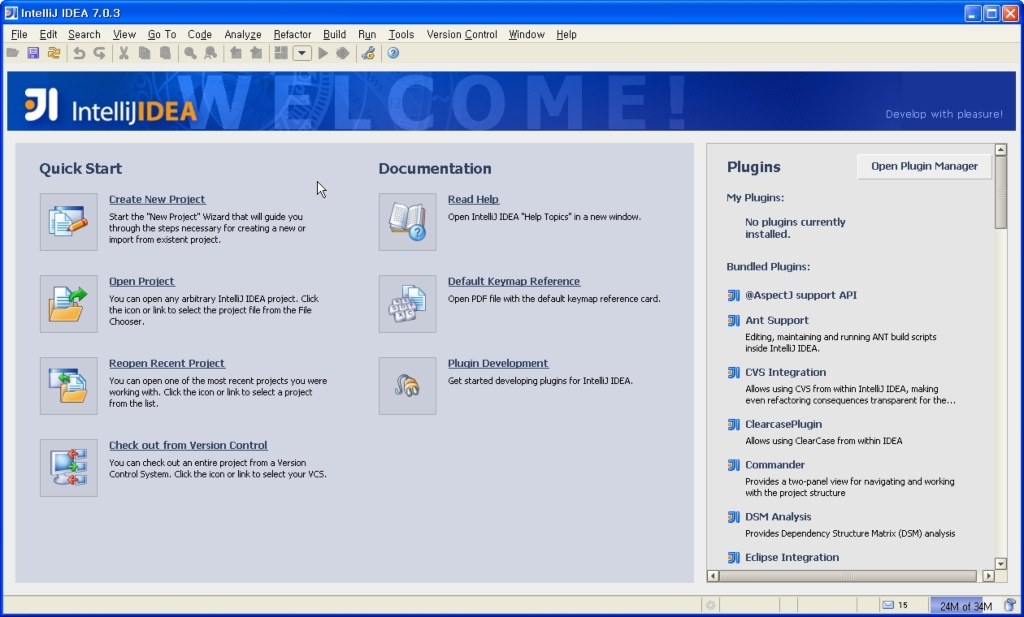1024x617 pixels.
Task: Click the Plugins panel vertical scrollbar thumb
Action: (x=1000, y=193)
